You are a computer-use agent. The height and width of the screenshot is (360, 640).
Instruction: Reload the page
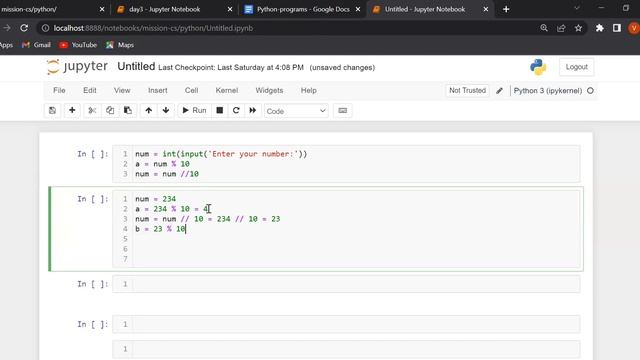[x=24, y=28]
